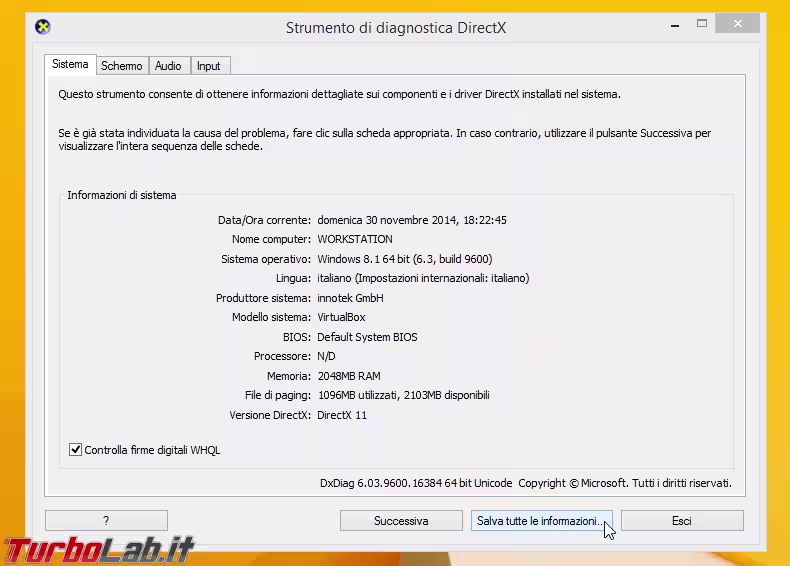Click the question mark help button
Screen dimensions: 790x566
pos(106,521)
